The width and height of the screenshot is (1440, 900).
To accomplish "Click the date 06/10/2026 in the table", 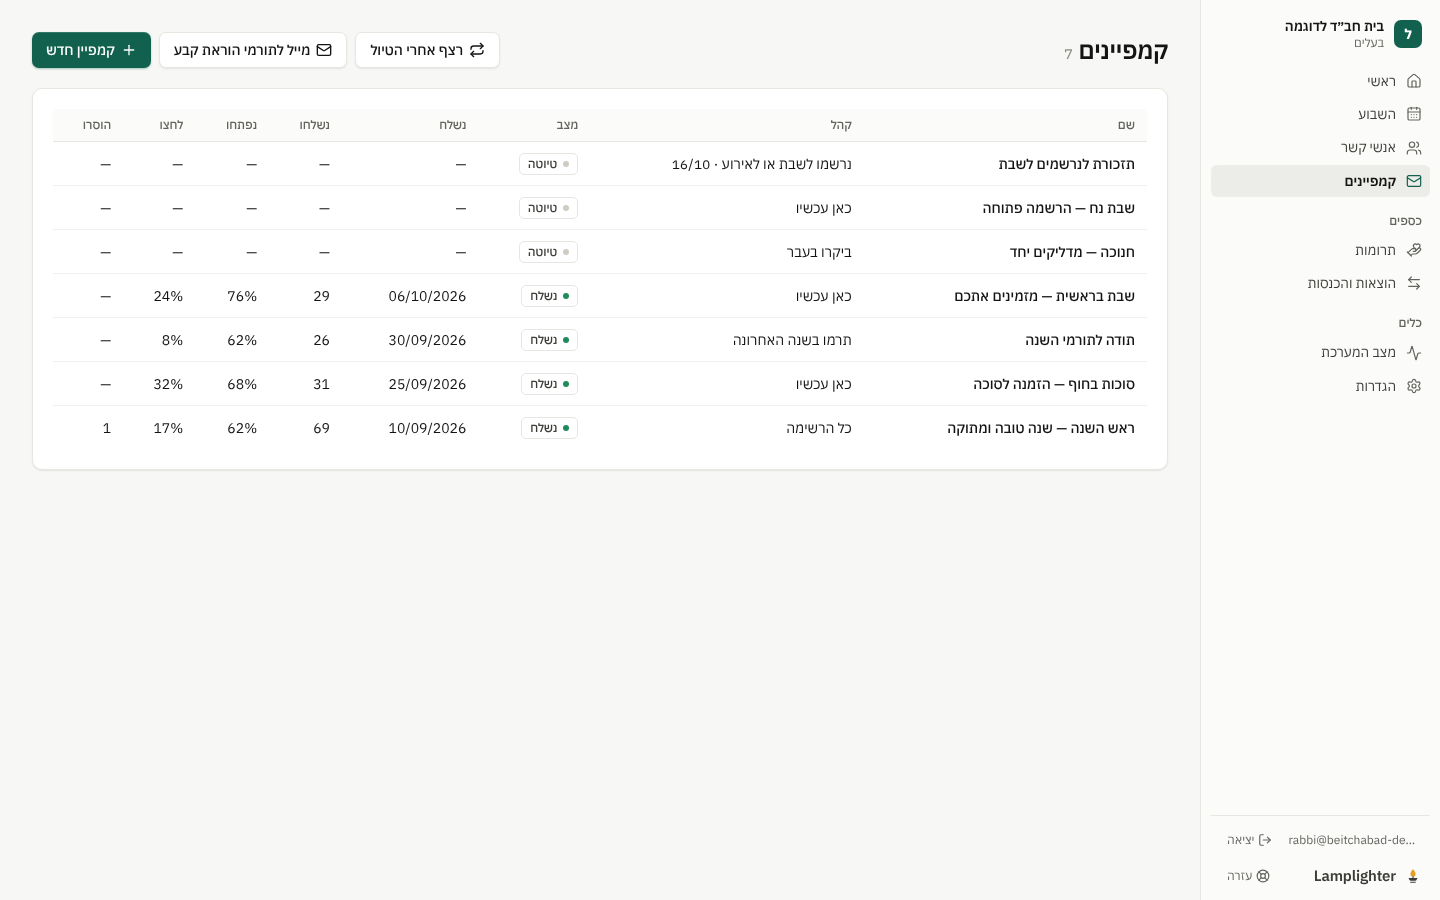I will pyautogui.click(x=427, y=296).
